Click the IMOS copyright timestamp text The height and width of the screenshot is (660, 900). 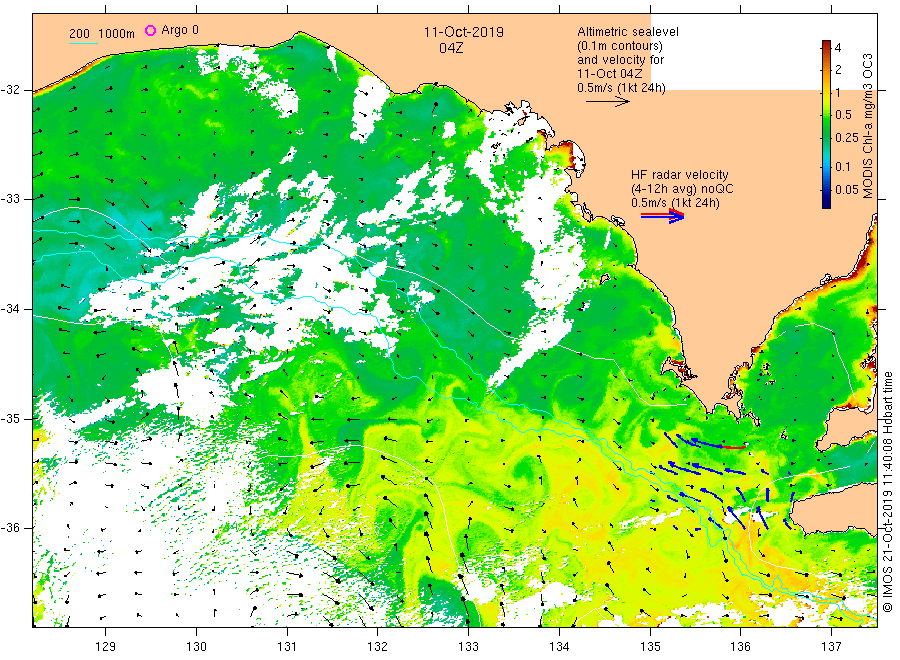point(887,492)
